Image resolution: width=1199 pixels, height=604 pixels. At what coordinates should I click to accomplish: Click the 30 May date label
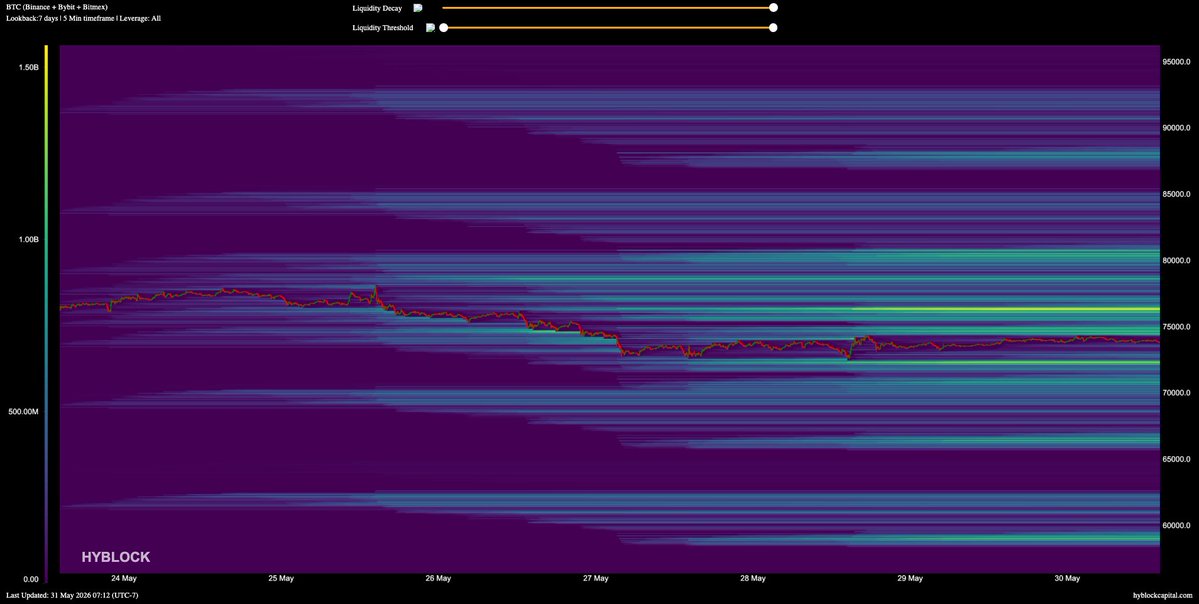[x=1067, y=579]
